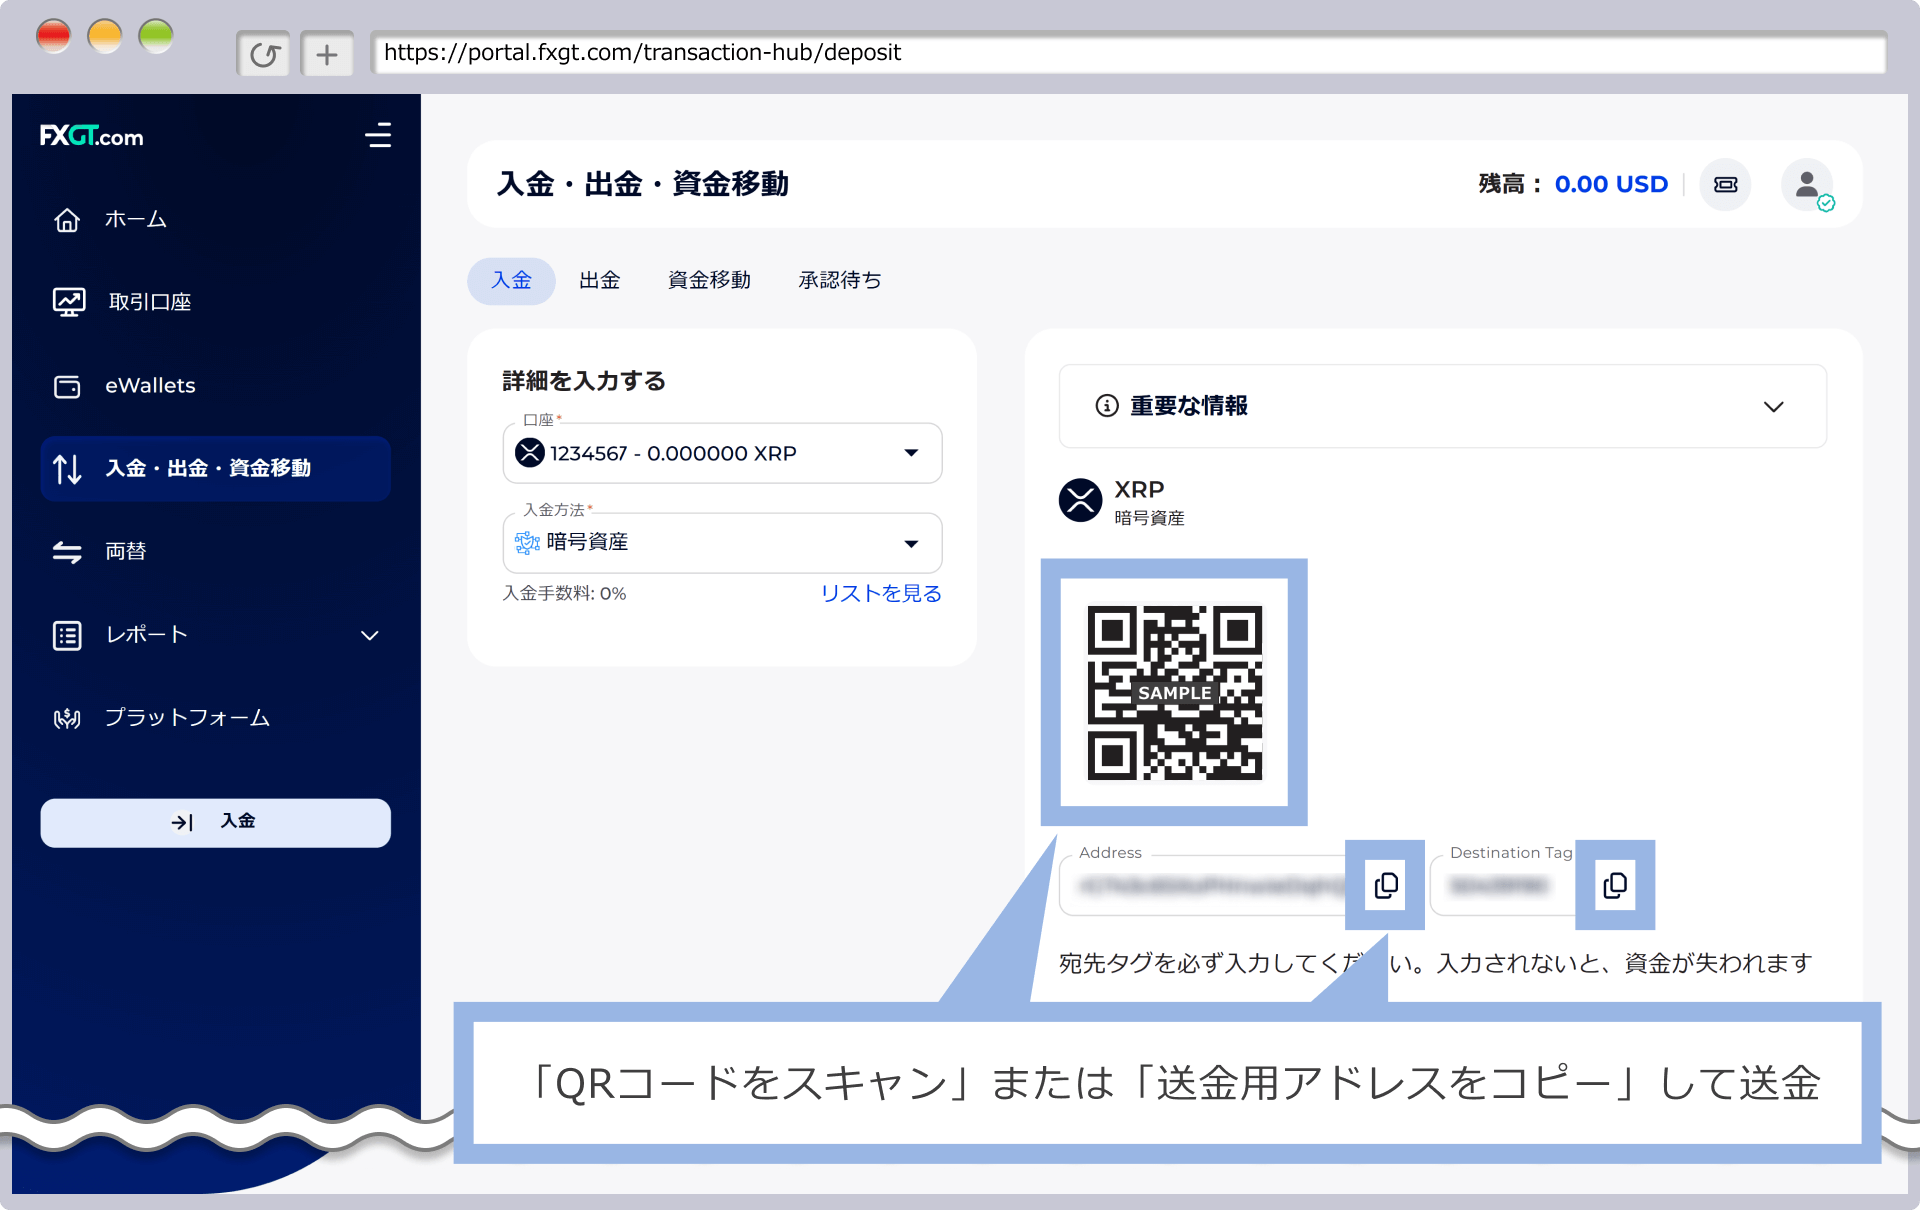
Task: Click the exchange arrows icon beside 両替
Action: tap(67, 552)
